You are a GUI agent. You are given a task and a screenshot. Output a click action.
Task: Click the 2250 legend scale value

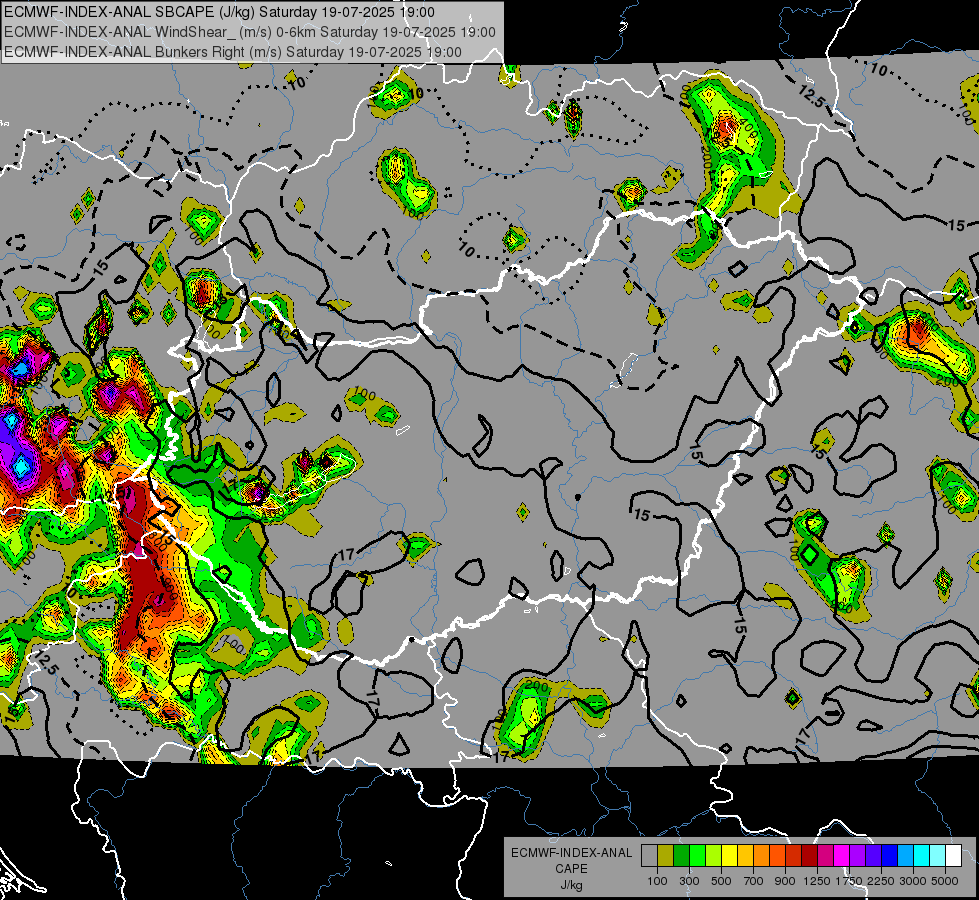click(881, 881)
